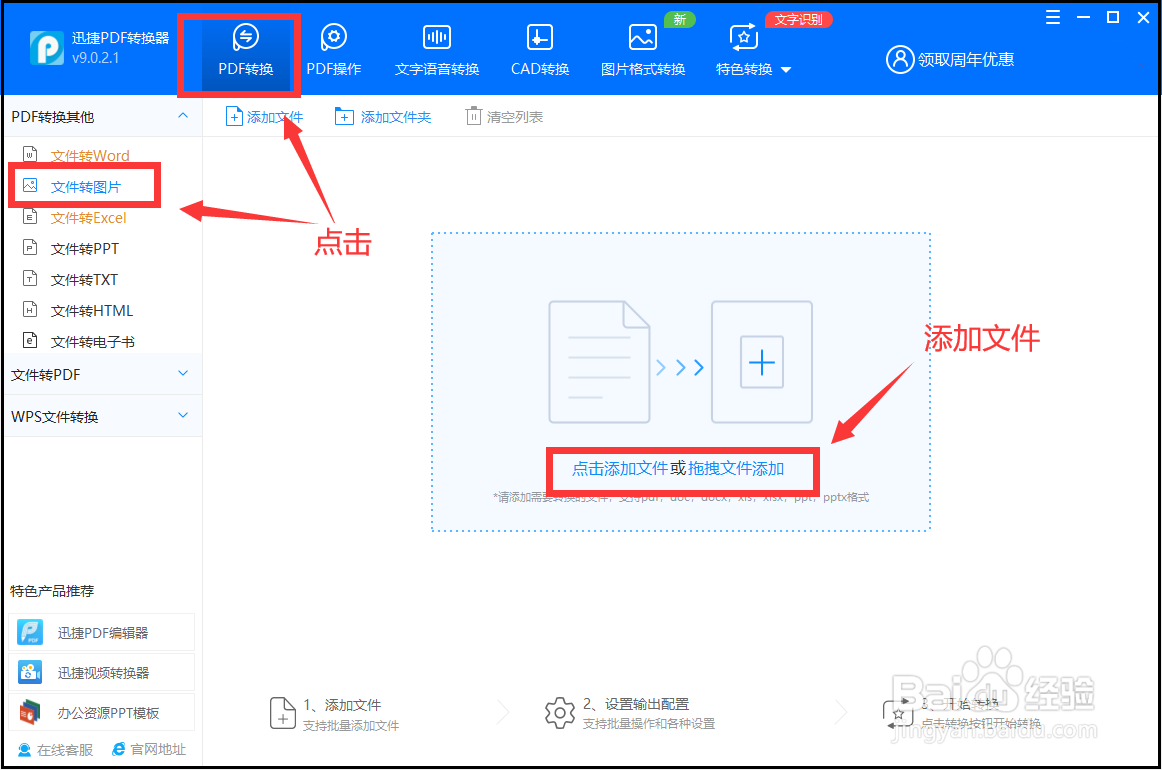The height and width of the screenshot is (770, 1162).
Task: Expand the WPS文件转换 section chevron
Action: [x=183, y=416]
